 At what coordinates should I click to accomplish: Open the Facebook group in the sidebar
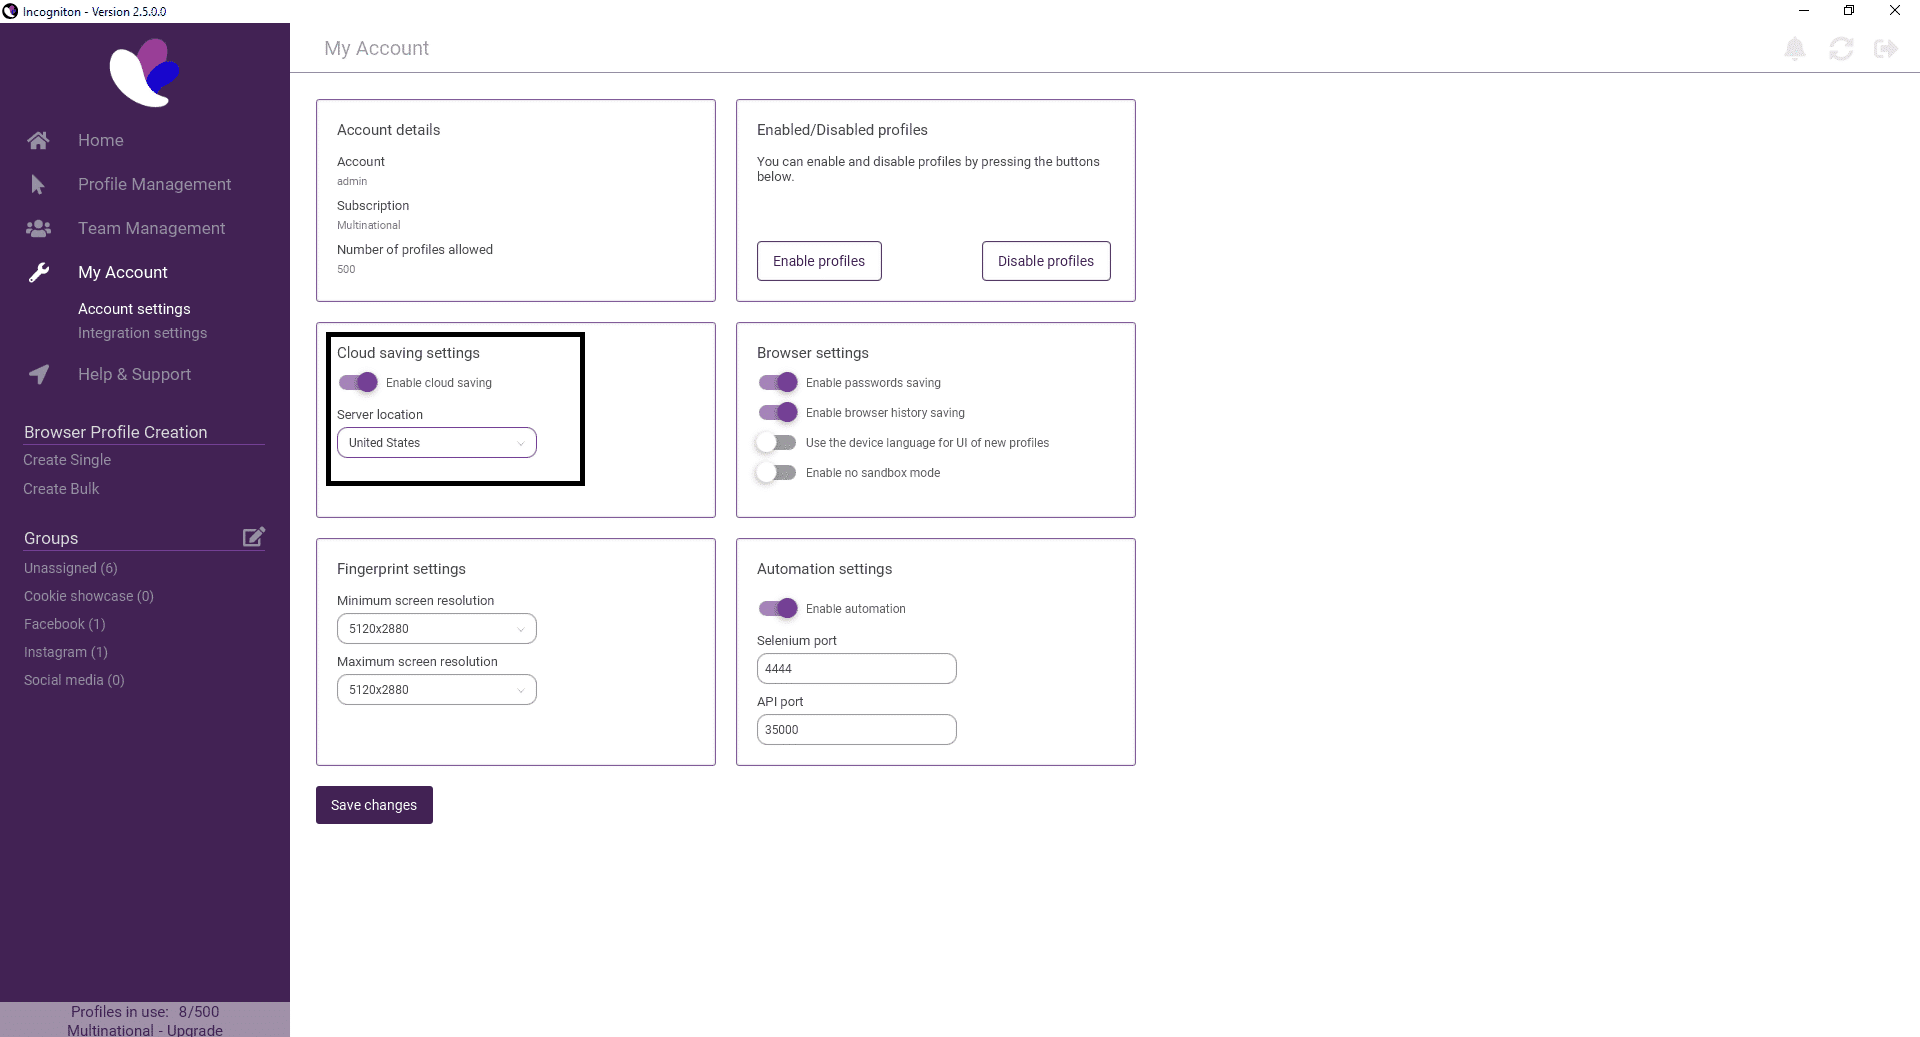(x=64, y=624)
